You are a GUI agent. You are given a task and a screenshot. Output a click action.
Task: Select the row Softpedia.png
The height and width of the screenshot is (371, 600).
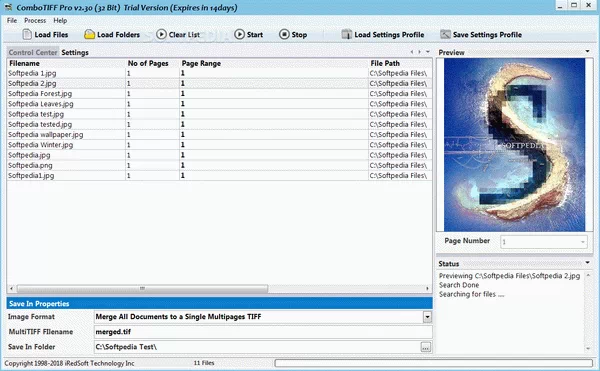point(219,165)
